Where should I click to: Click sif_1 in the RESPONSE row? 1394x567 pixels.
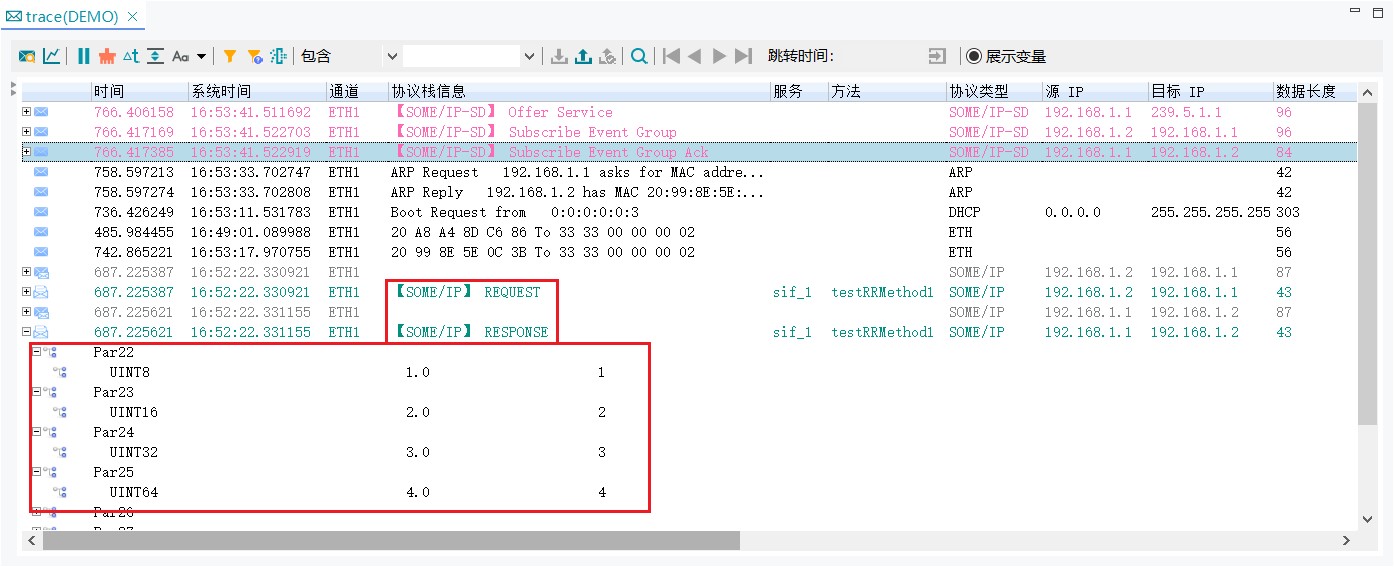point(792,332)
